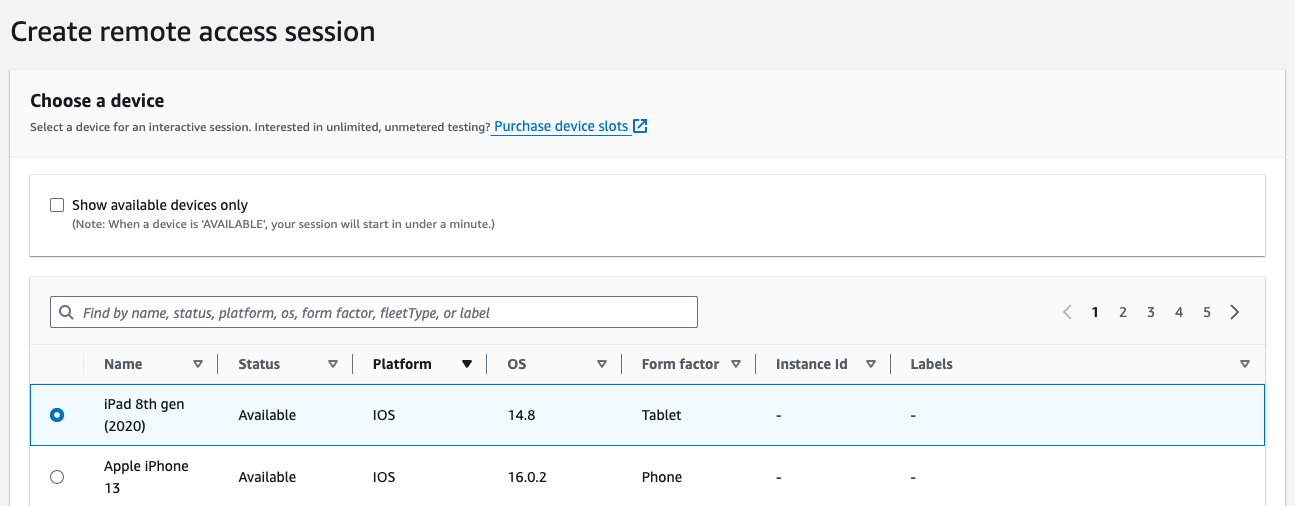Select the iPad 8th gen (2020) radio button
1295x506 pixels.
click(57, 415)
